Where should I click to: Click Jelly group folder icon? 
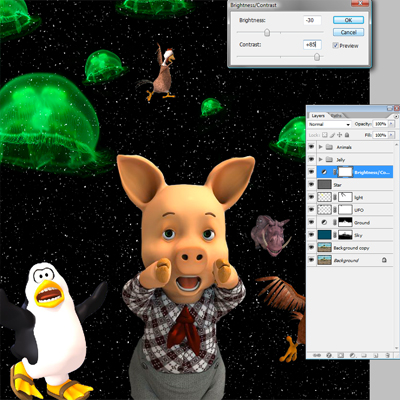(x=329, y=160)
